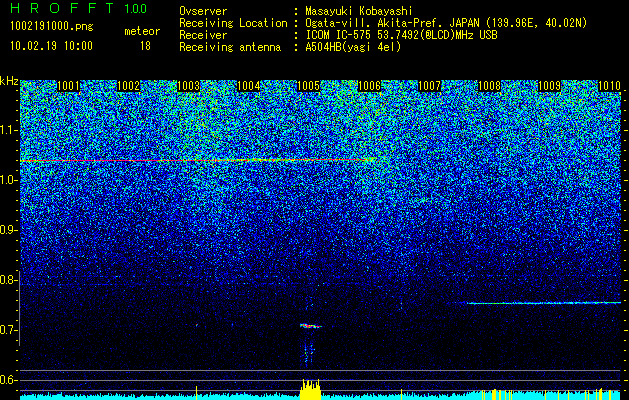Screen dimensions: 629x400
Task: Click the red carrier line near 1.04 kHz
Action: coord(199,160)
